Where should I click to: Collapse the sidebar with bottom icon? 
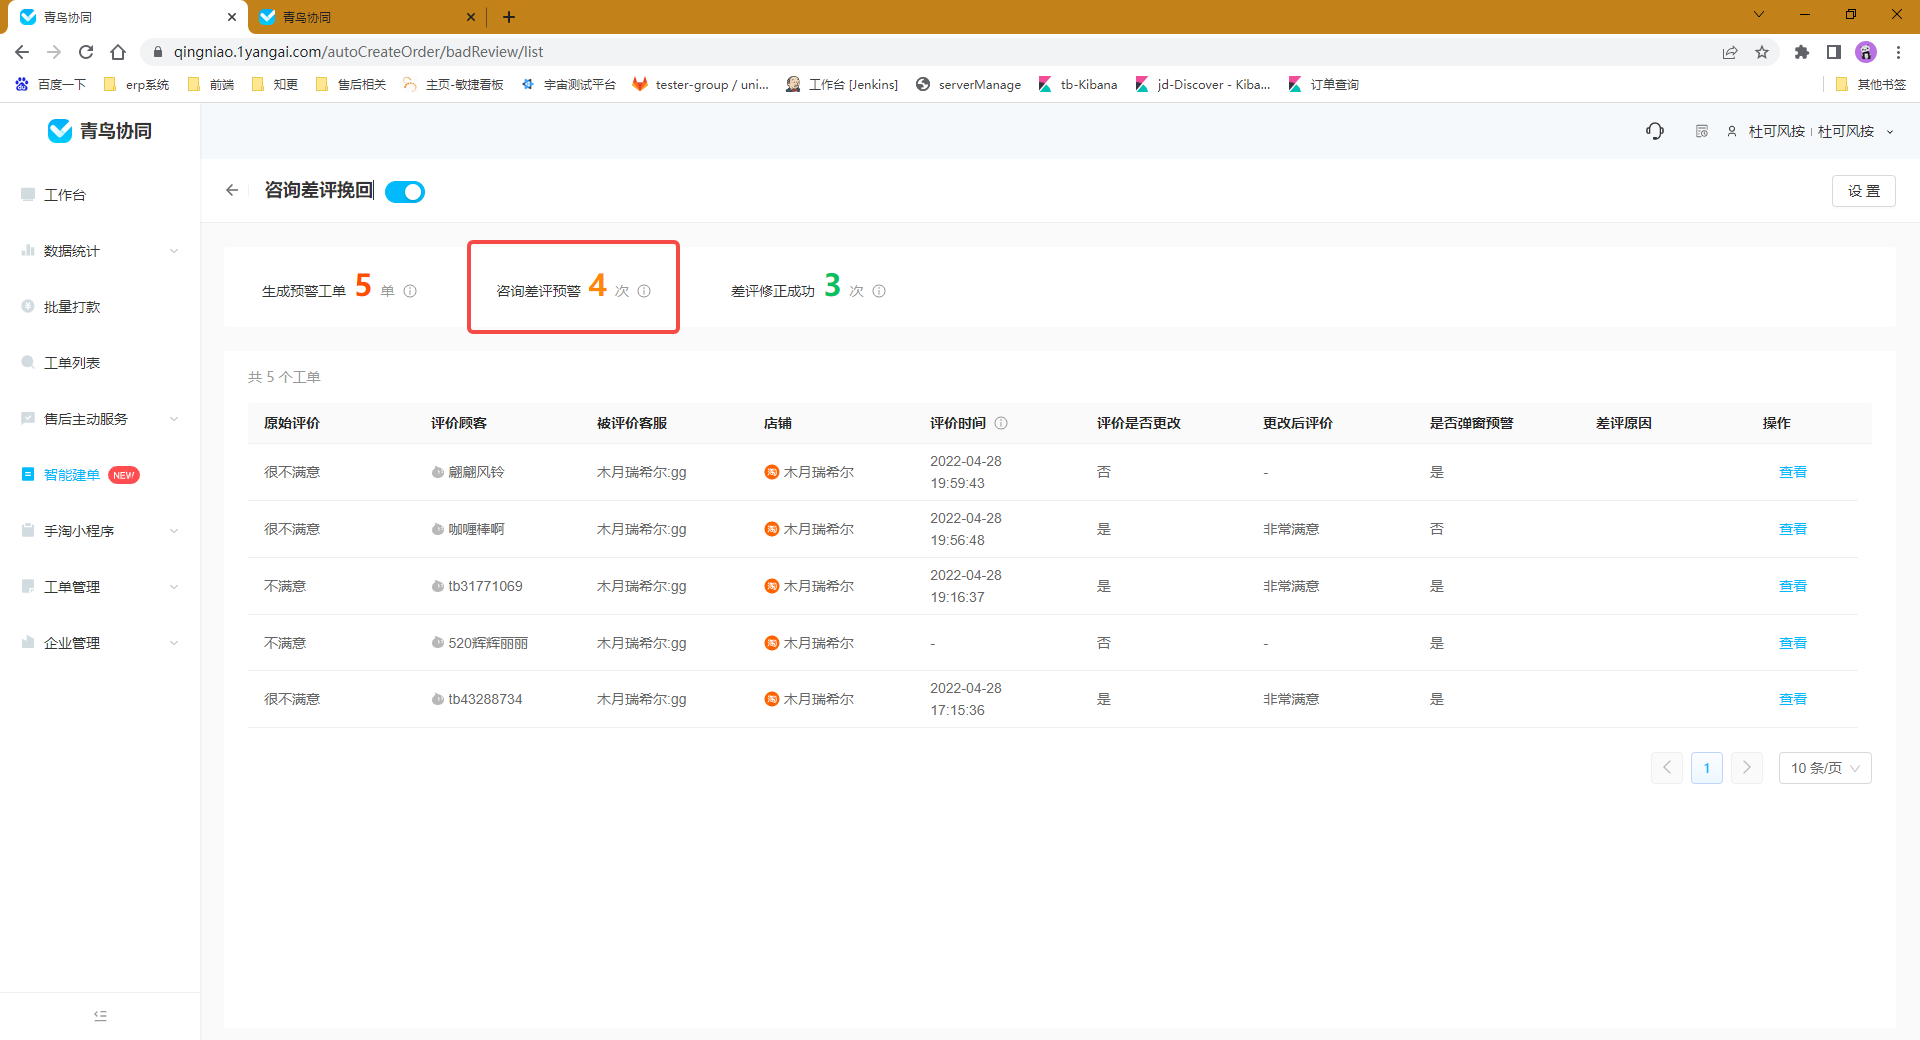click(x=100, y=1016)
